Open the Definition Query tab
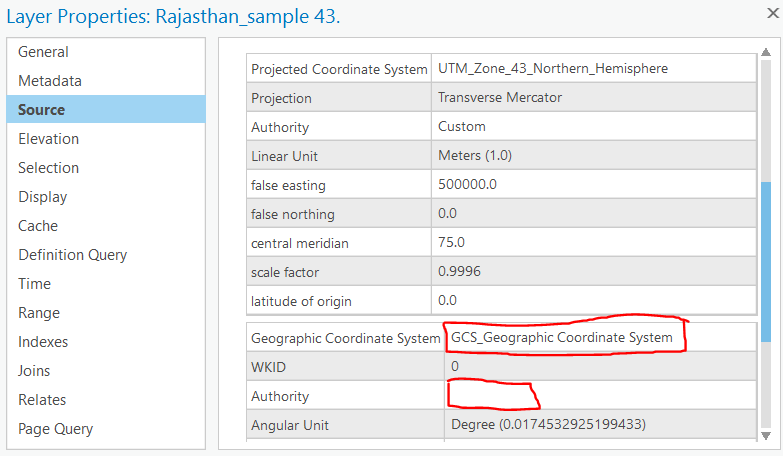The width and height of the screenshot is (783, 456). [x=73, y=255]
